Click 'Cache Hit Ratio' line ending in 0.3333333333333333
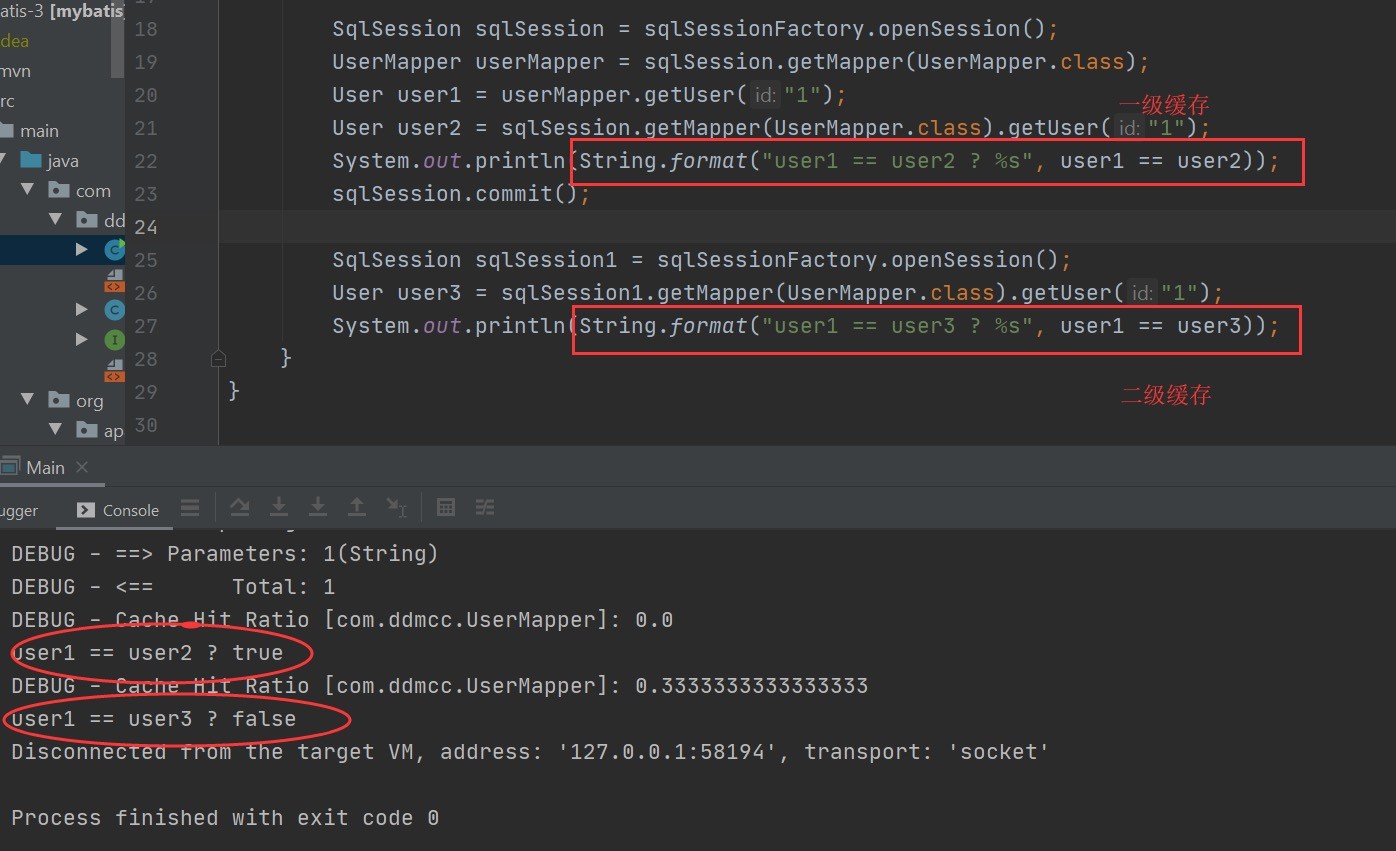Viewport: 1396px width, 851px height. click(x=440, y=686)
